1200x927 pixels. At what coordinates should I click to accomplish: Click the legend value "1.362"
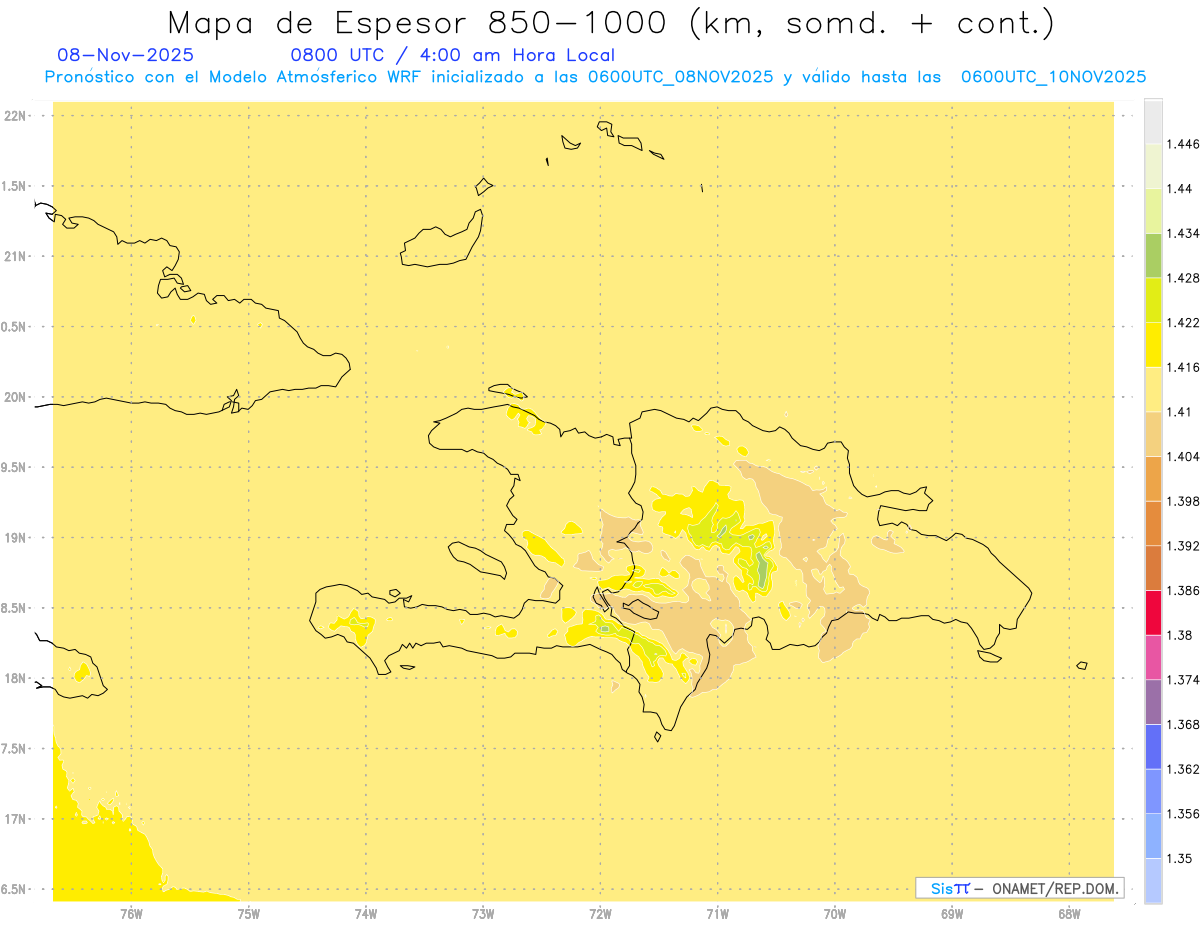click(x=1184, y=769)
